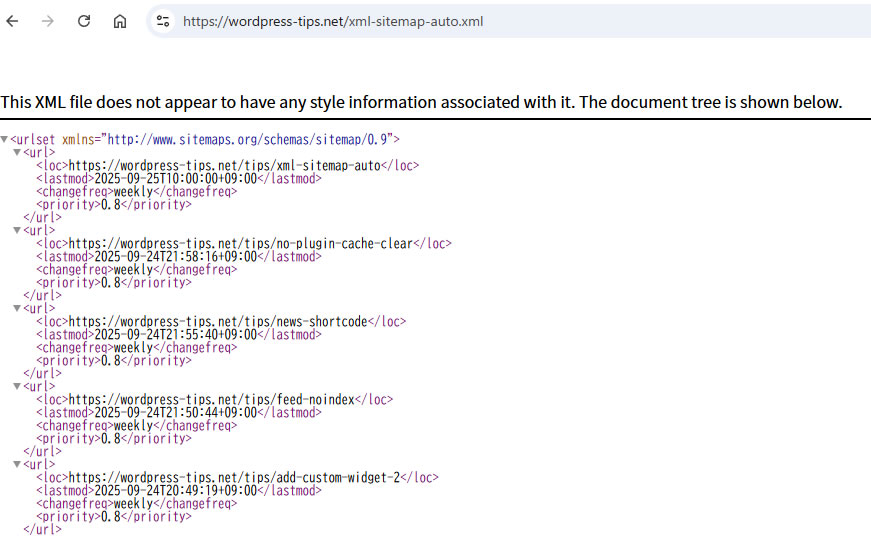The height and width of the screenshot is (536, 871).
Task: Collapse the url node for feed-noindex
Action: (17, 386)
